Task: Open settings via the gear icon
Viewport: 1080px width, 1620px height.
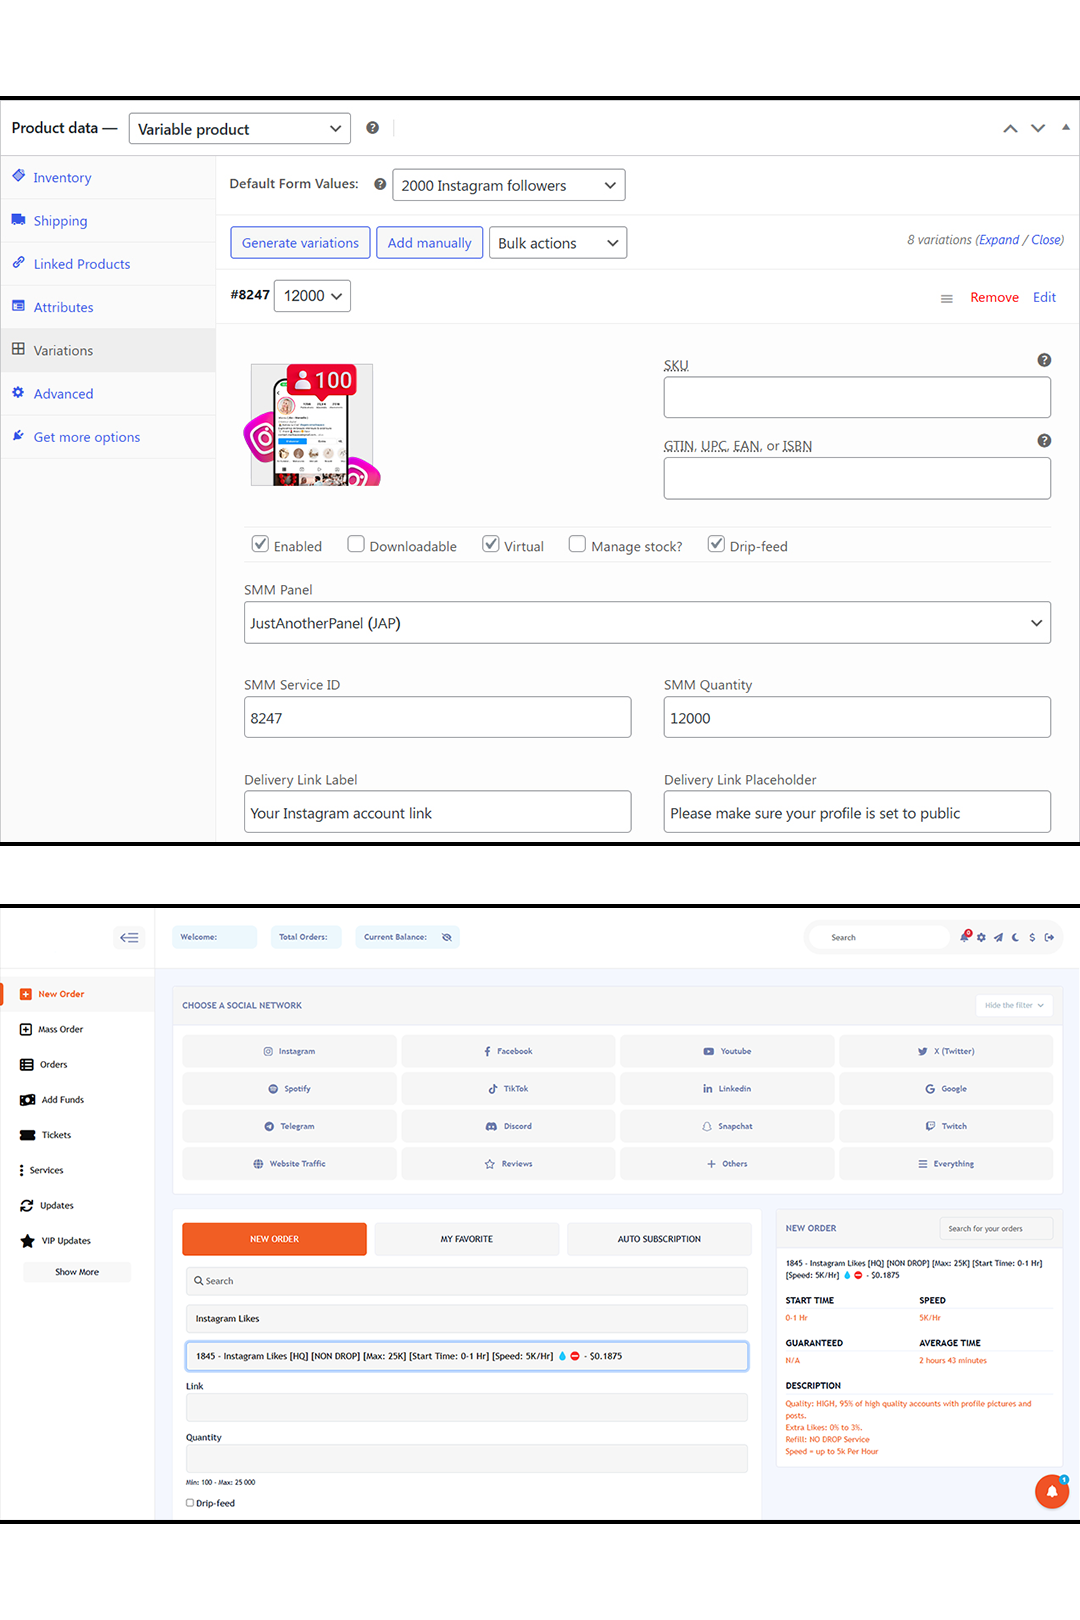Action: 981,937
